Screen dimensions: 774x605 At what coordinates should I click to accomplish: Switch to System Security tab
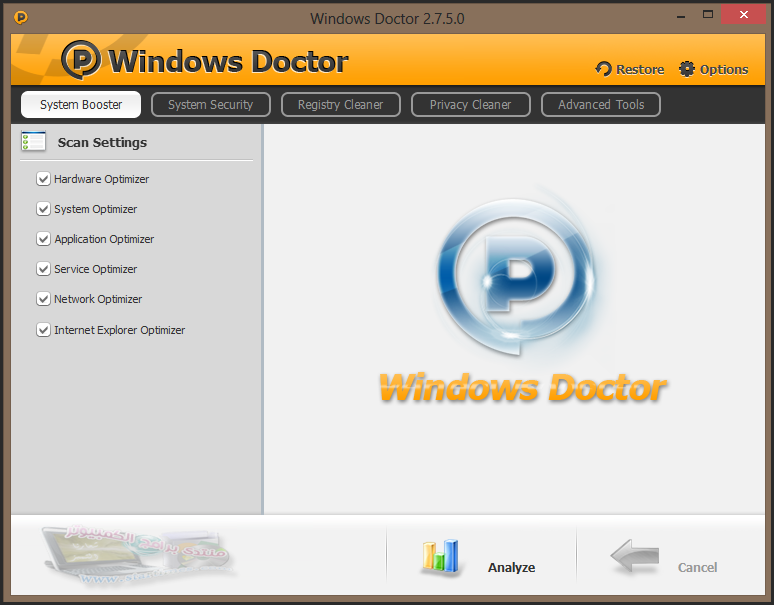coord(211,105)
